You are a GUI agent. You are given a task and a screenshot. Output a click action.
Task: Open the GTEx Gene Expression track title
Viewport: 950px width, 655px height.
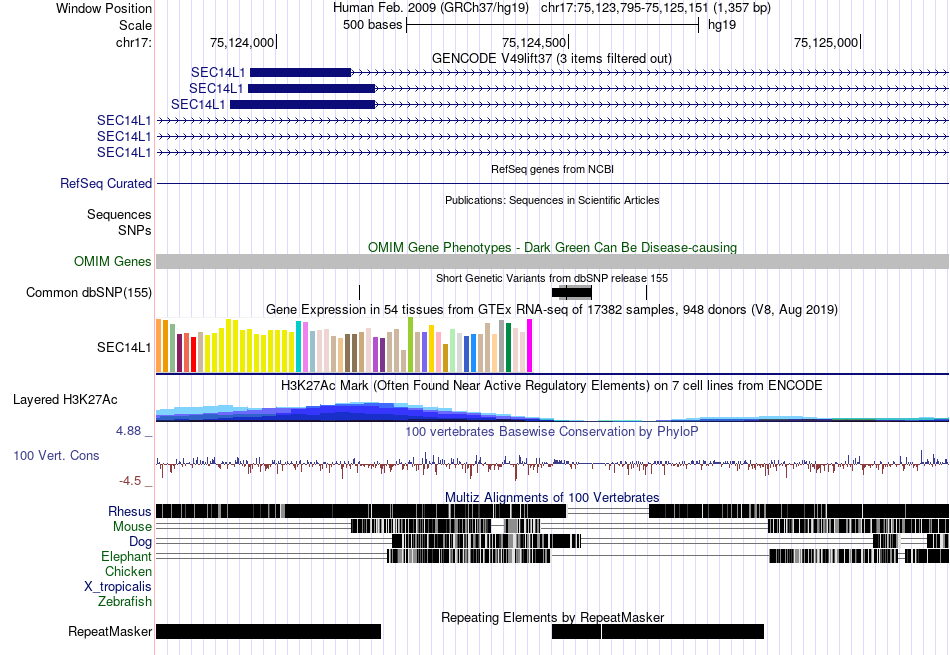(x=551, y=310)
